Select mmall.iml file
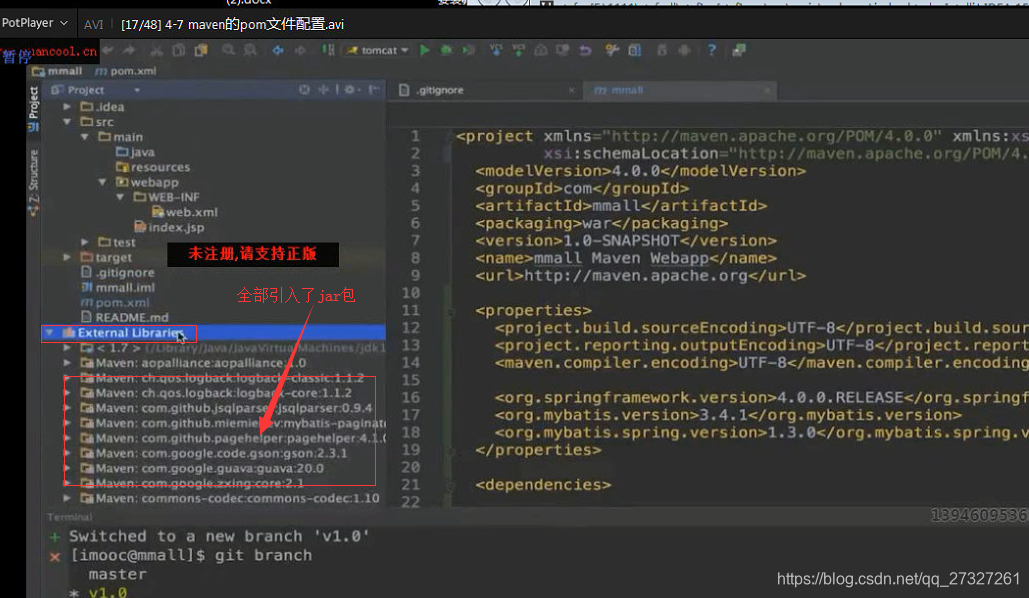This screenshot has width=1029, height=598. click(117, 288)
